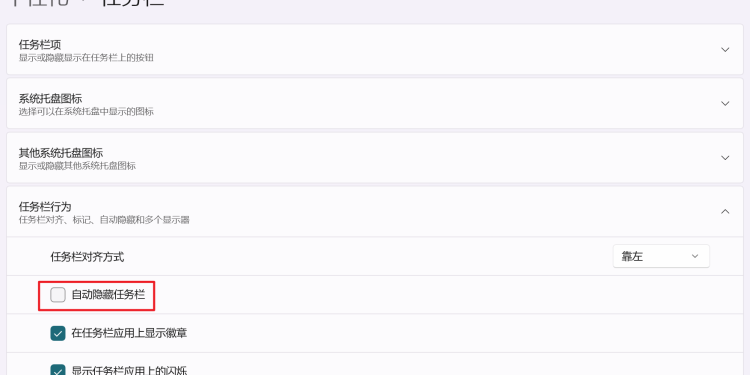Click the 自动隐藏任务栏 label text
Screen dimensions: 750x375
coord(108,295)
